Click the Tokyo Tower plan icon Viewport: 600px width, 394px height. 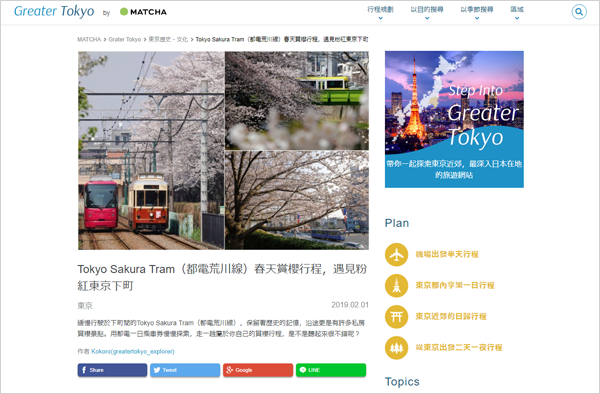pos(396,285)
